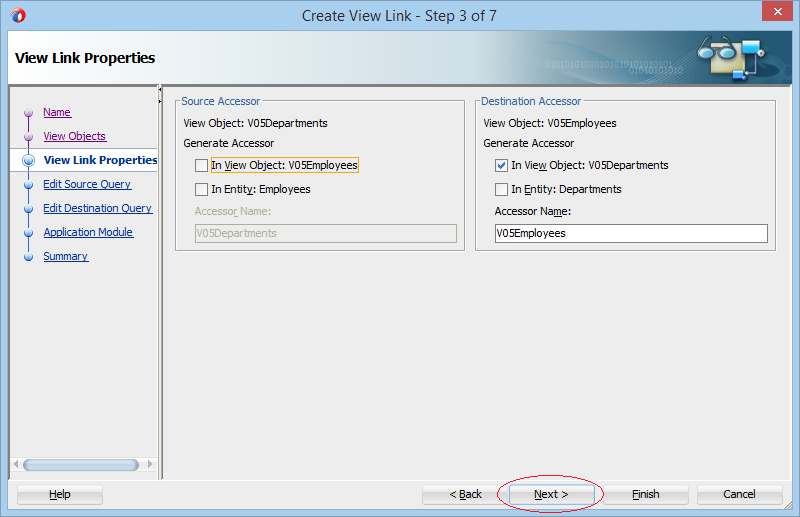800x517 pixels.
Task: Click the left arrow of navigation scrollbar
Action: [16, 464]
